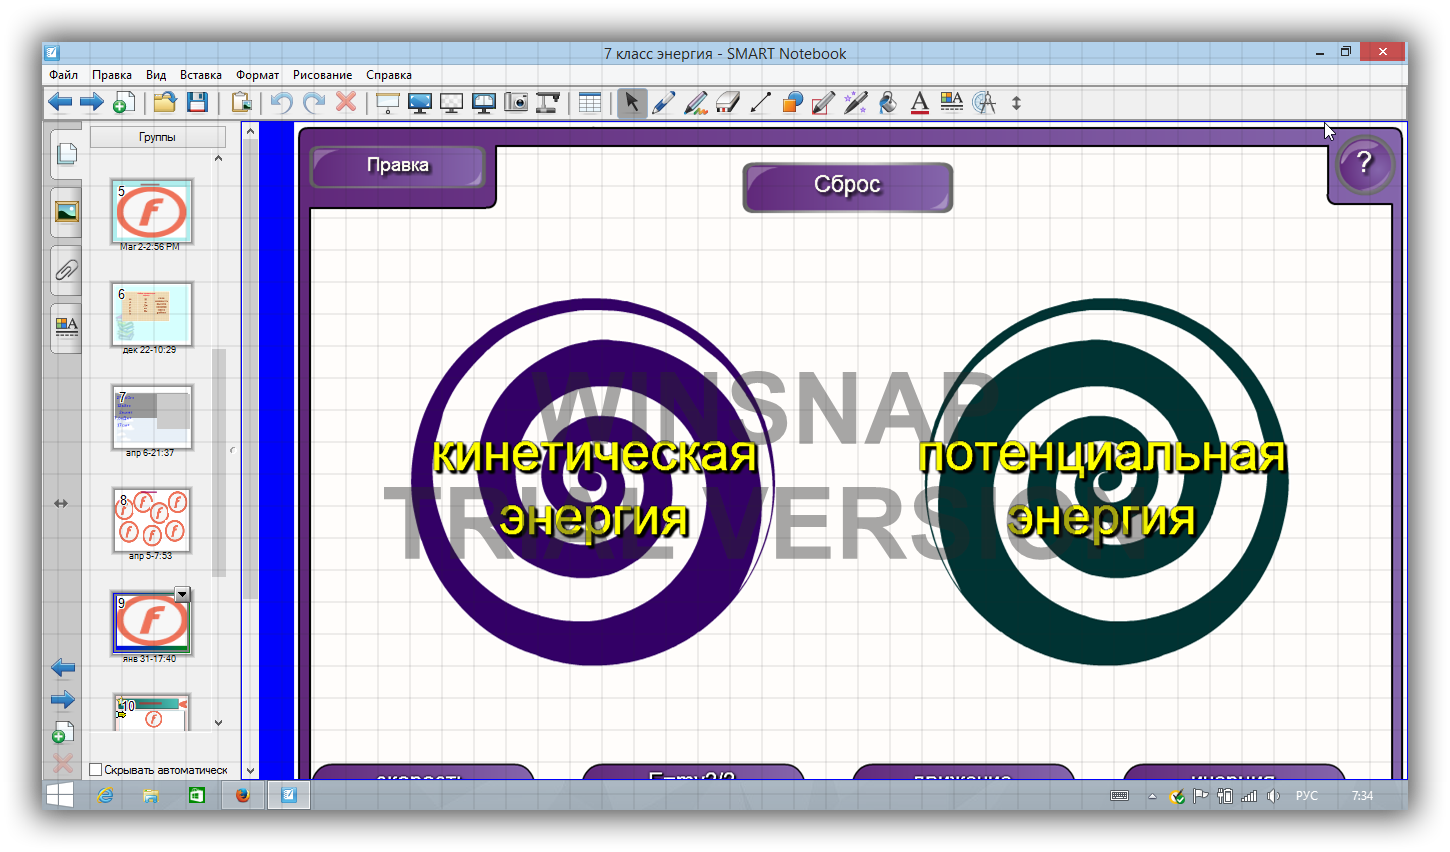The width and height of the screenshot is (1450, 852).
Task: Select the page 8 thumbnail
Action: coord(151,520)
